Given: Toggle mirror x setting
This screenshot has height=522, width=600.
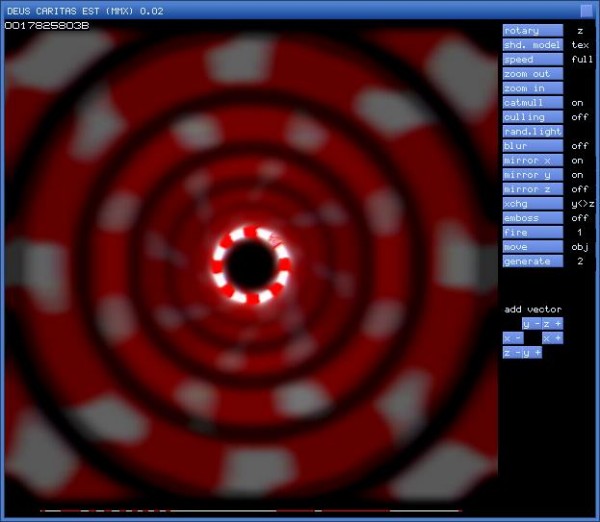Looking at the screenshot, I should tap(532, 160).
